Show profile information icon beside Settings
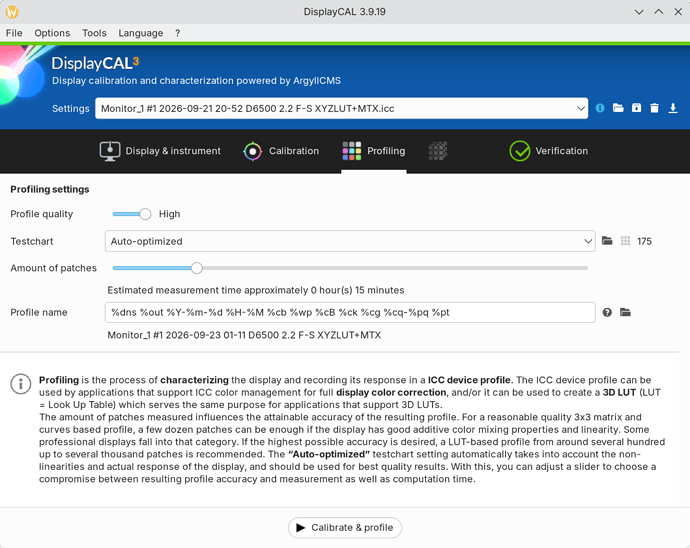Screen dimensions: 690x548 [x=600, y=108]
